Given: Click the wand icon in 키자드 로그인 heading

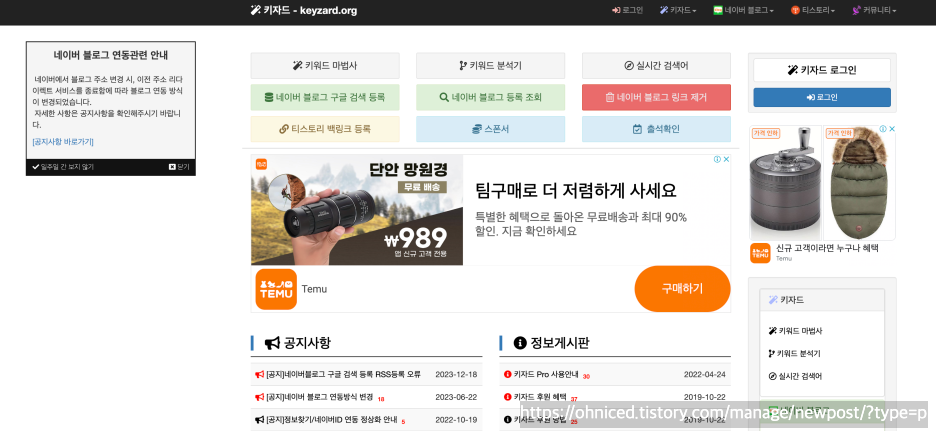Looking at the screenshot, I should click(x=793, y=70).
